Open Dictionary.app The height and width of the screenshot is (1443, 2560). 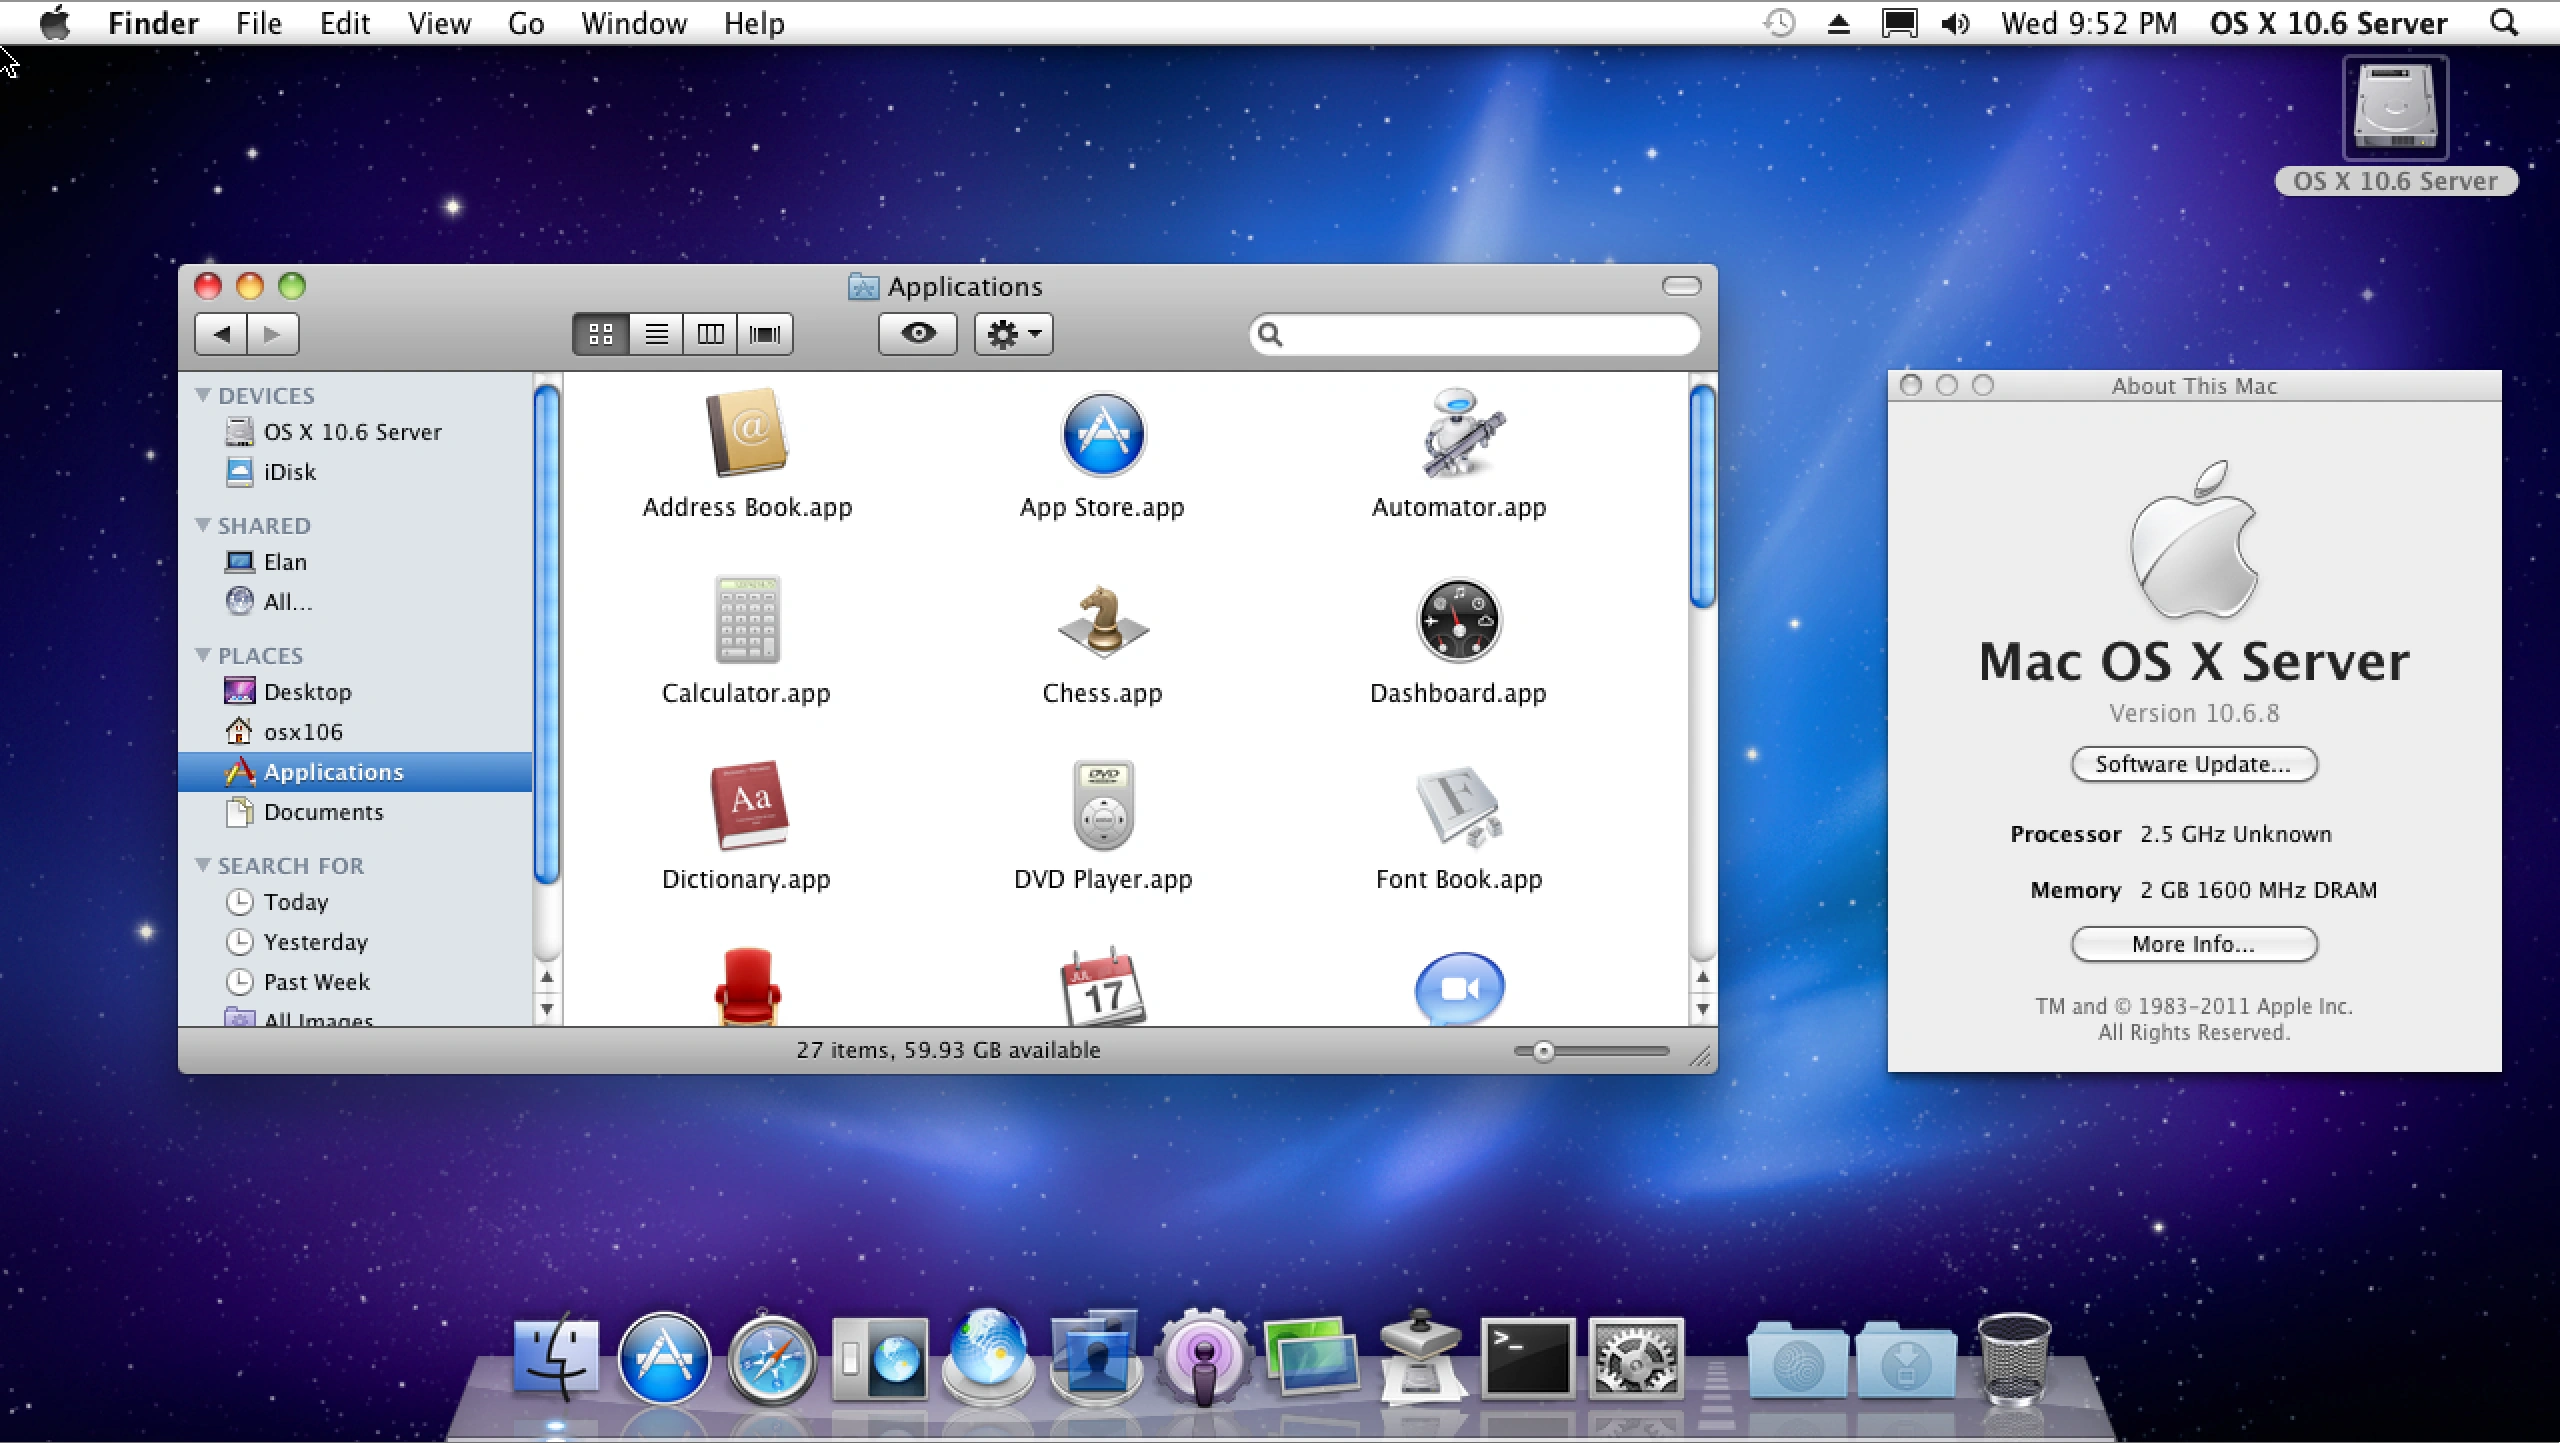746,808
